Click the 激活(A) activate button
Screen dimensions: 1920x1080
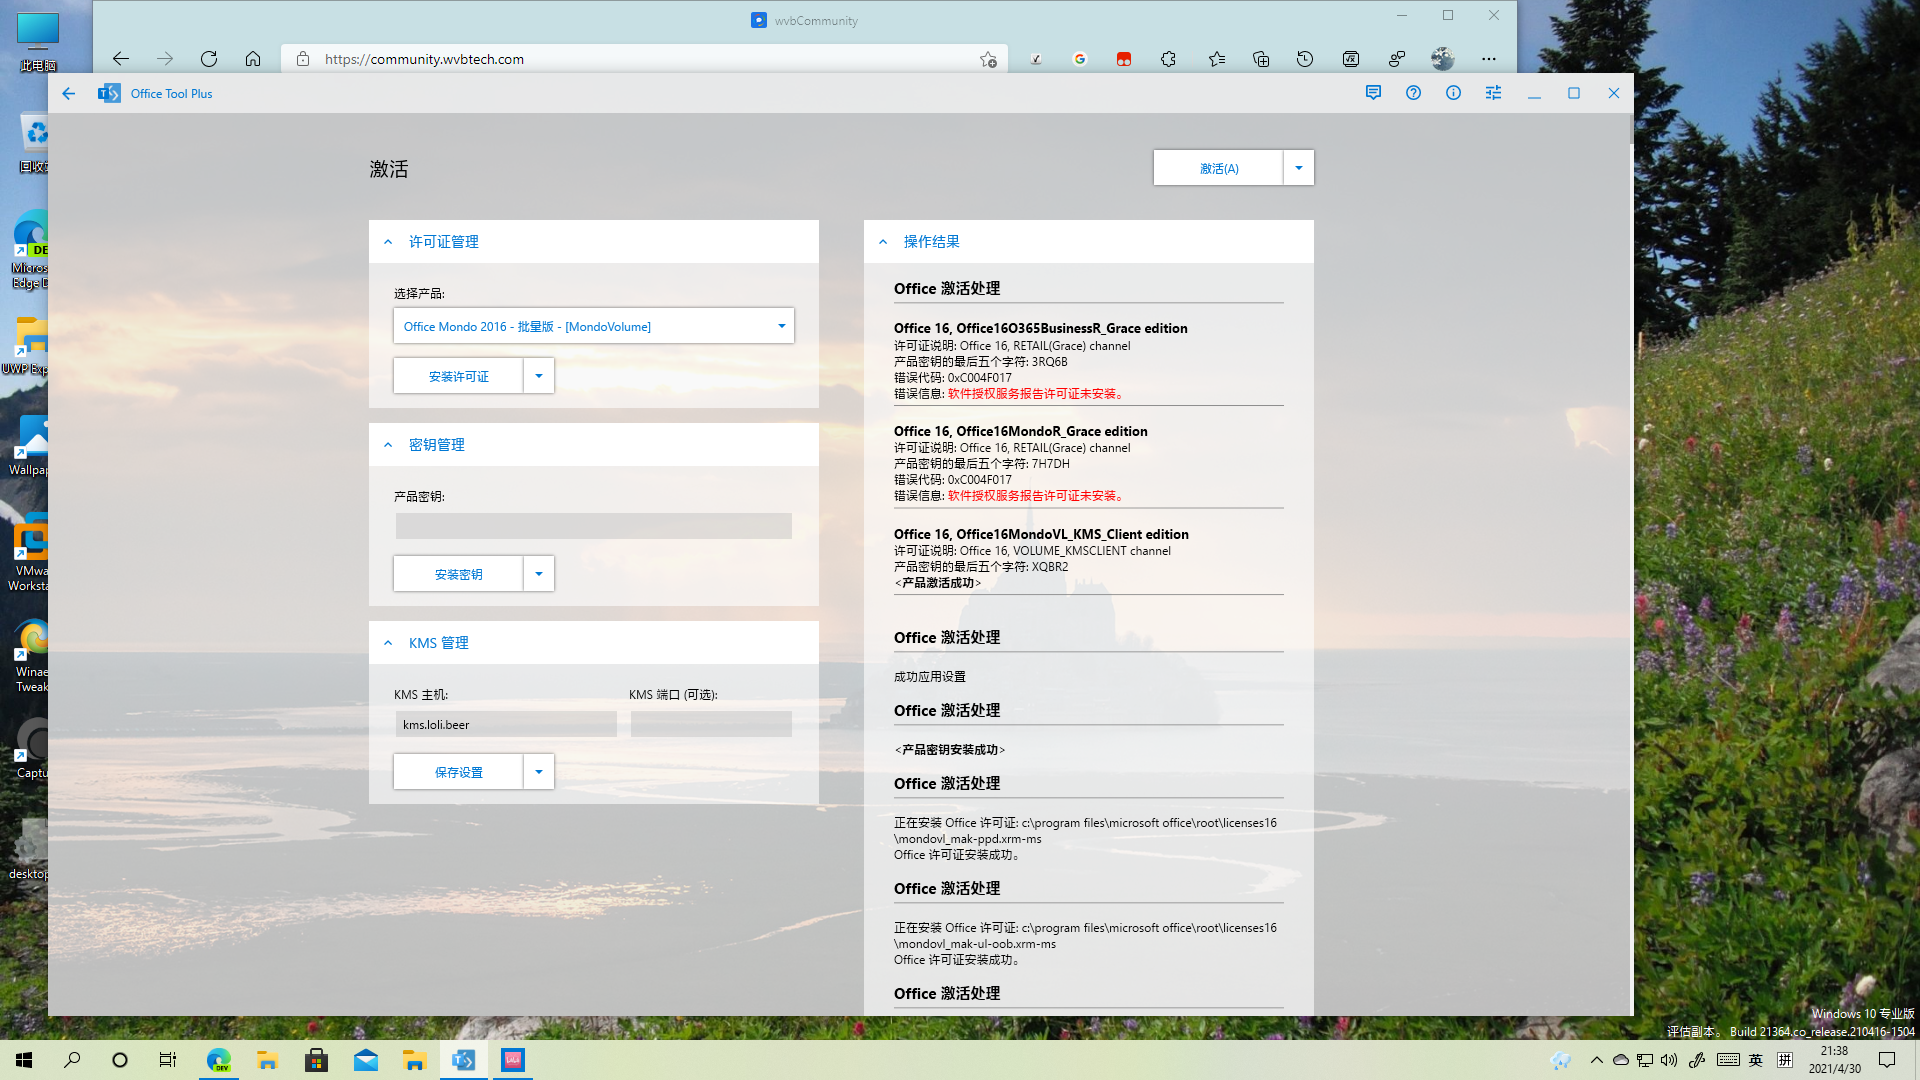pyautogui.click(x=1218, y=168)
